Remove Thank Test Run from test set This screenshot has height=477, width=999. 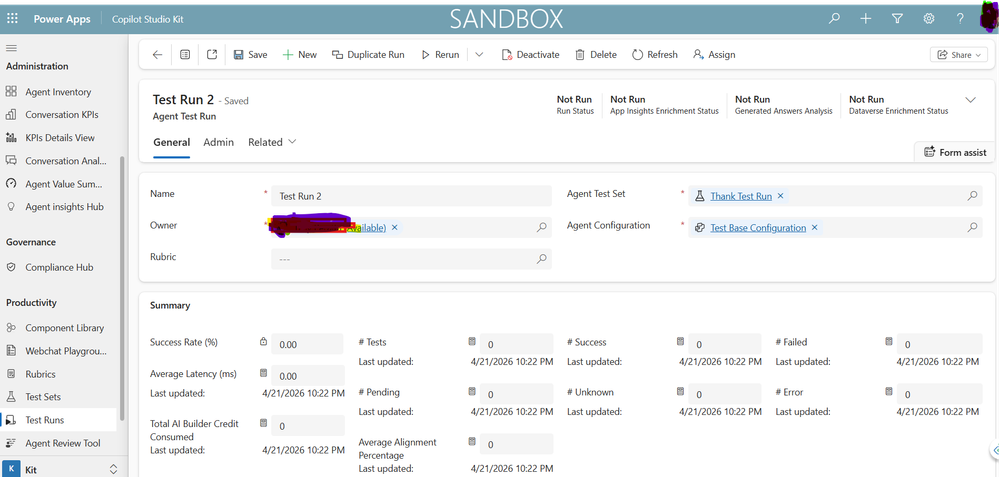780,196
